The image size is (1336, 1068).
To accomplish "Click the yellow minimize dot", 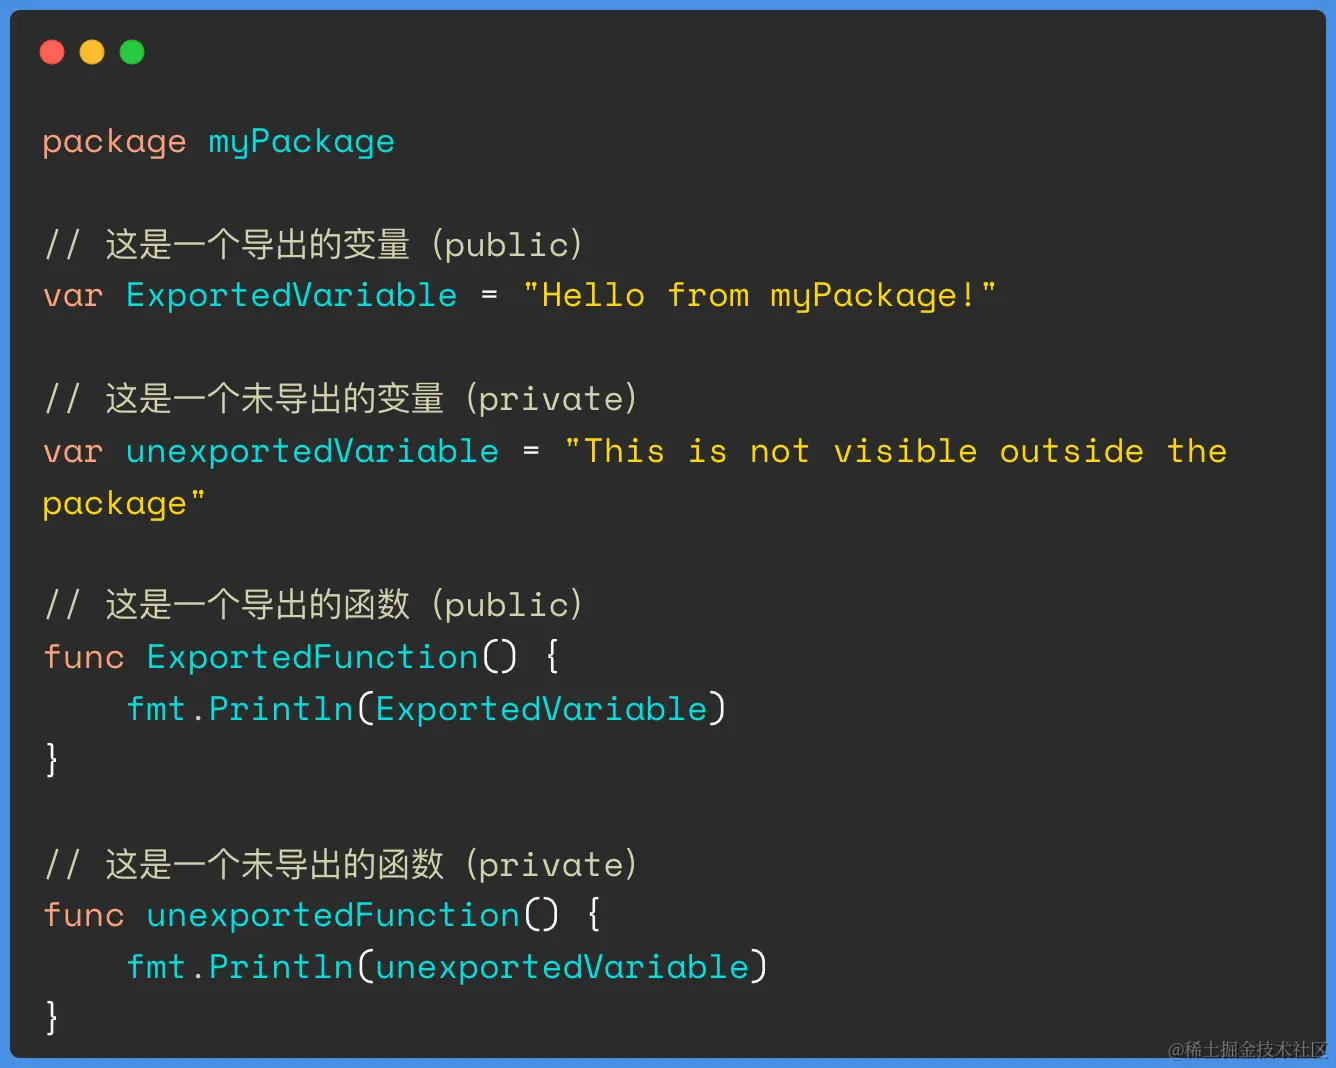I will (92, 52).
